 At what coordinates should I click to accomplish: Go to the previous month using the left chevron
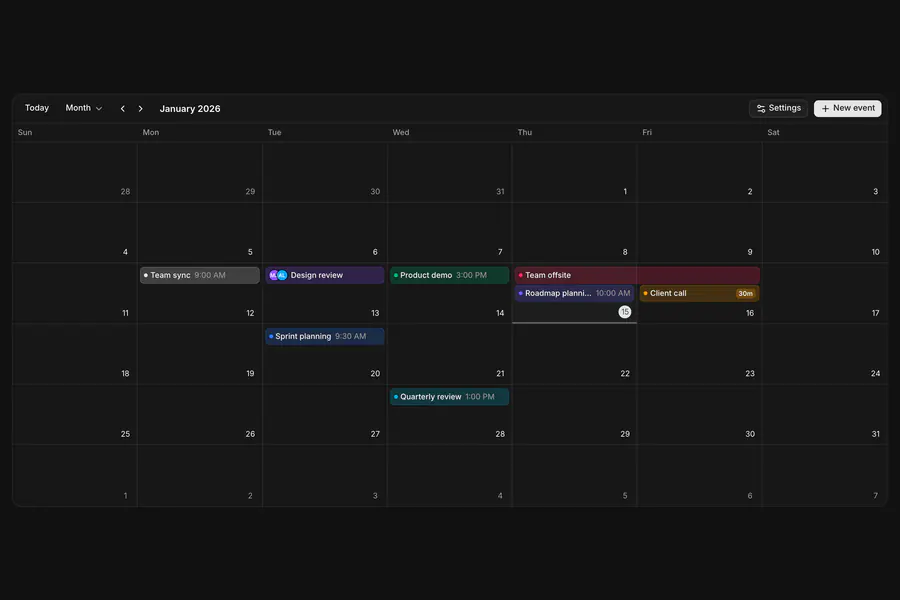122,109
